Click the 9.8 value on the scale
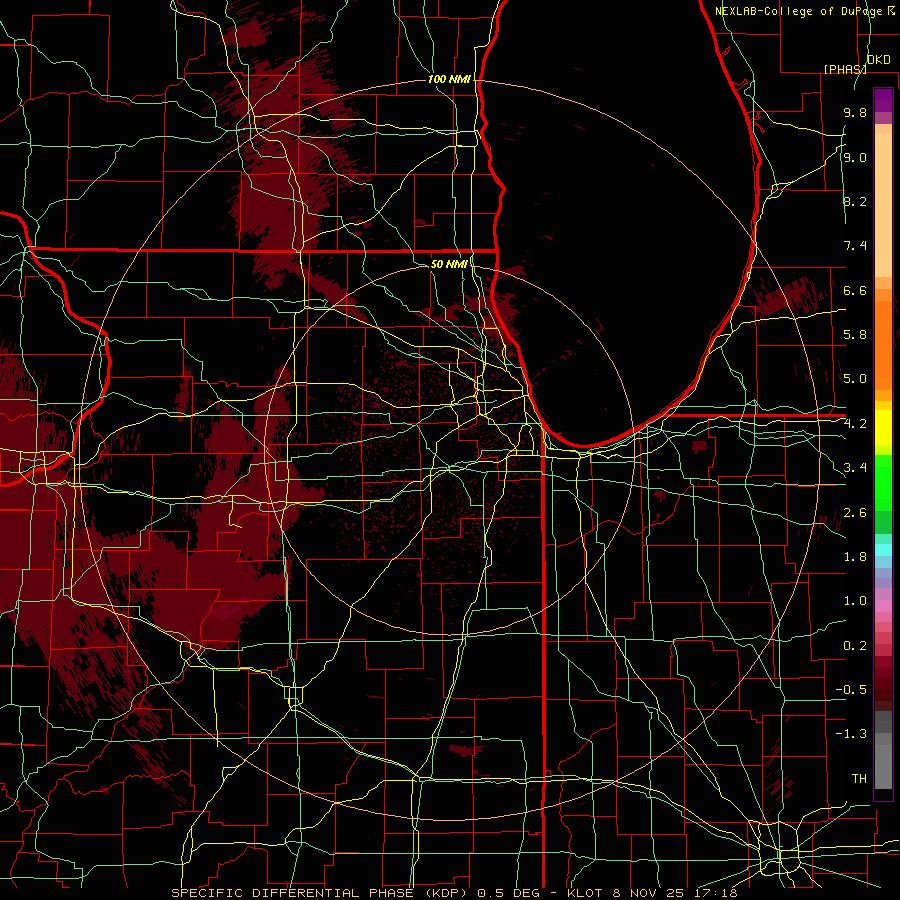The image size is (900, 900). pyautogui.click(x=855, y=112)
